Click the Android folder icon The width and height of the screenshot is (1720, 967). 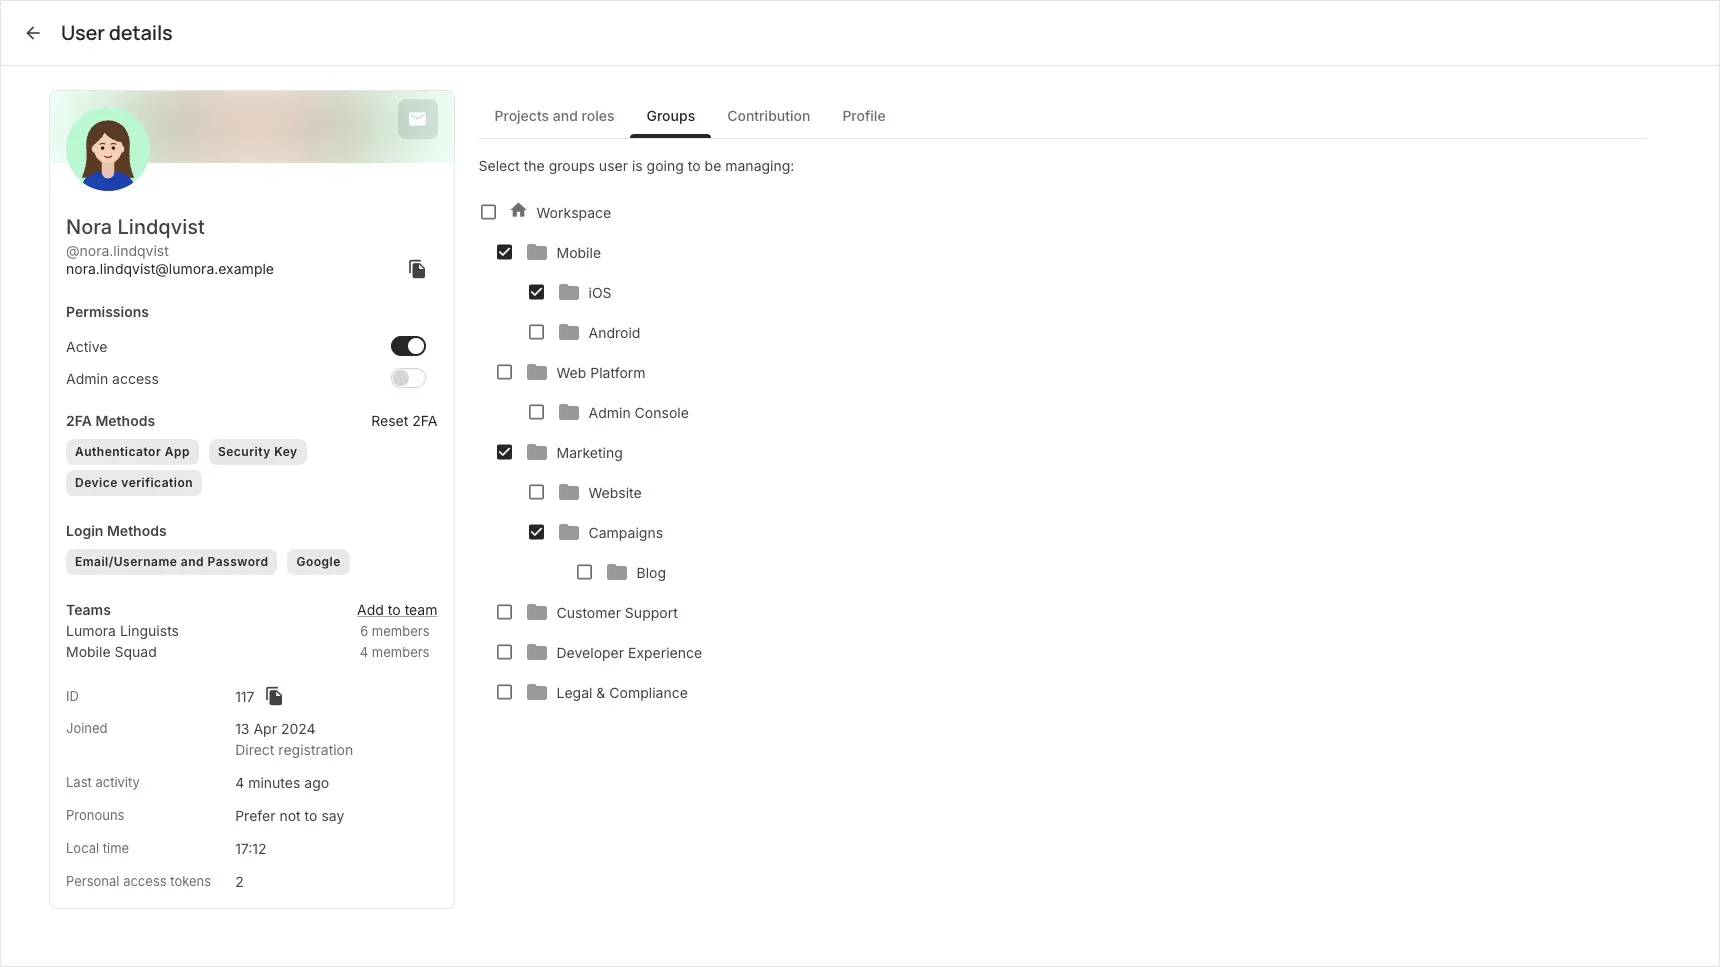[x=569, y=332]
